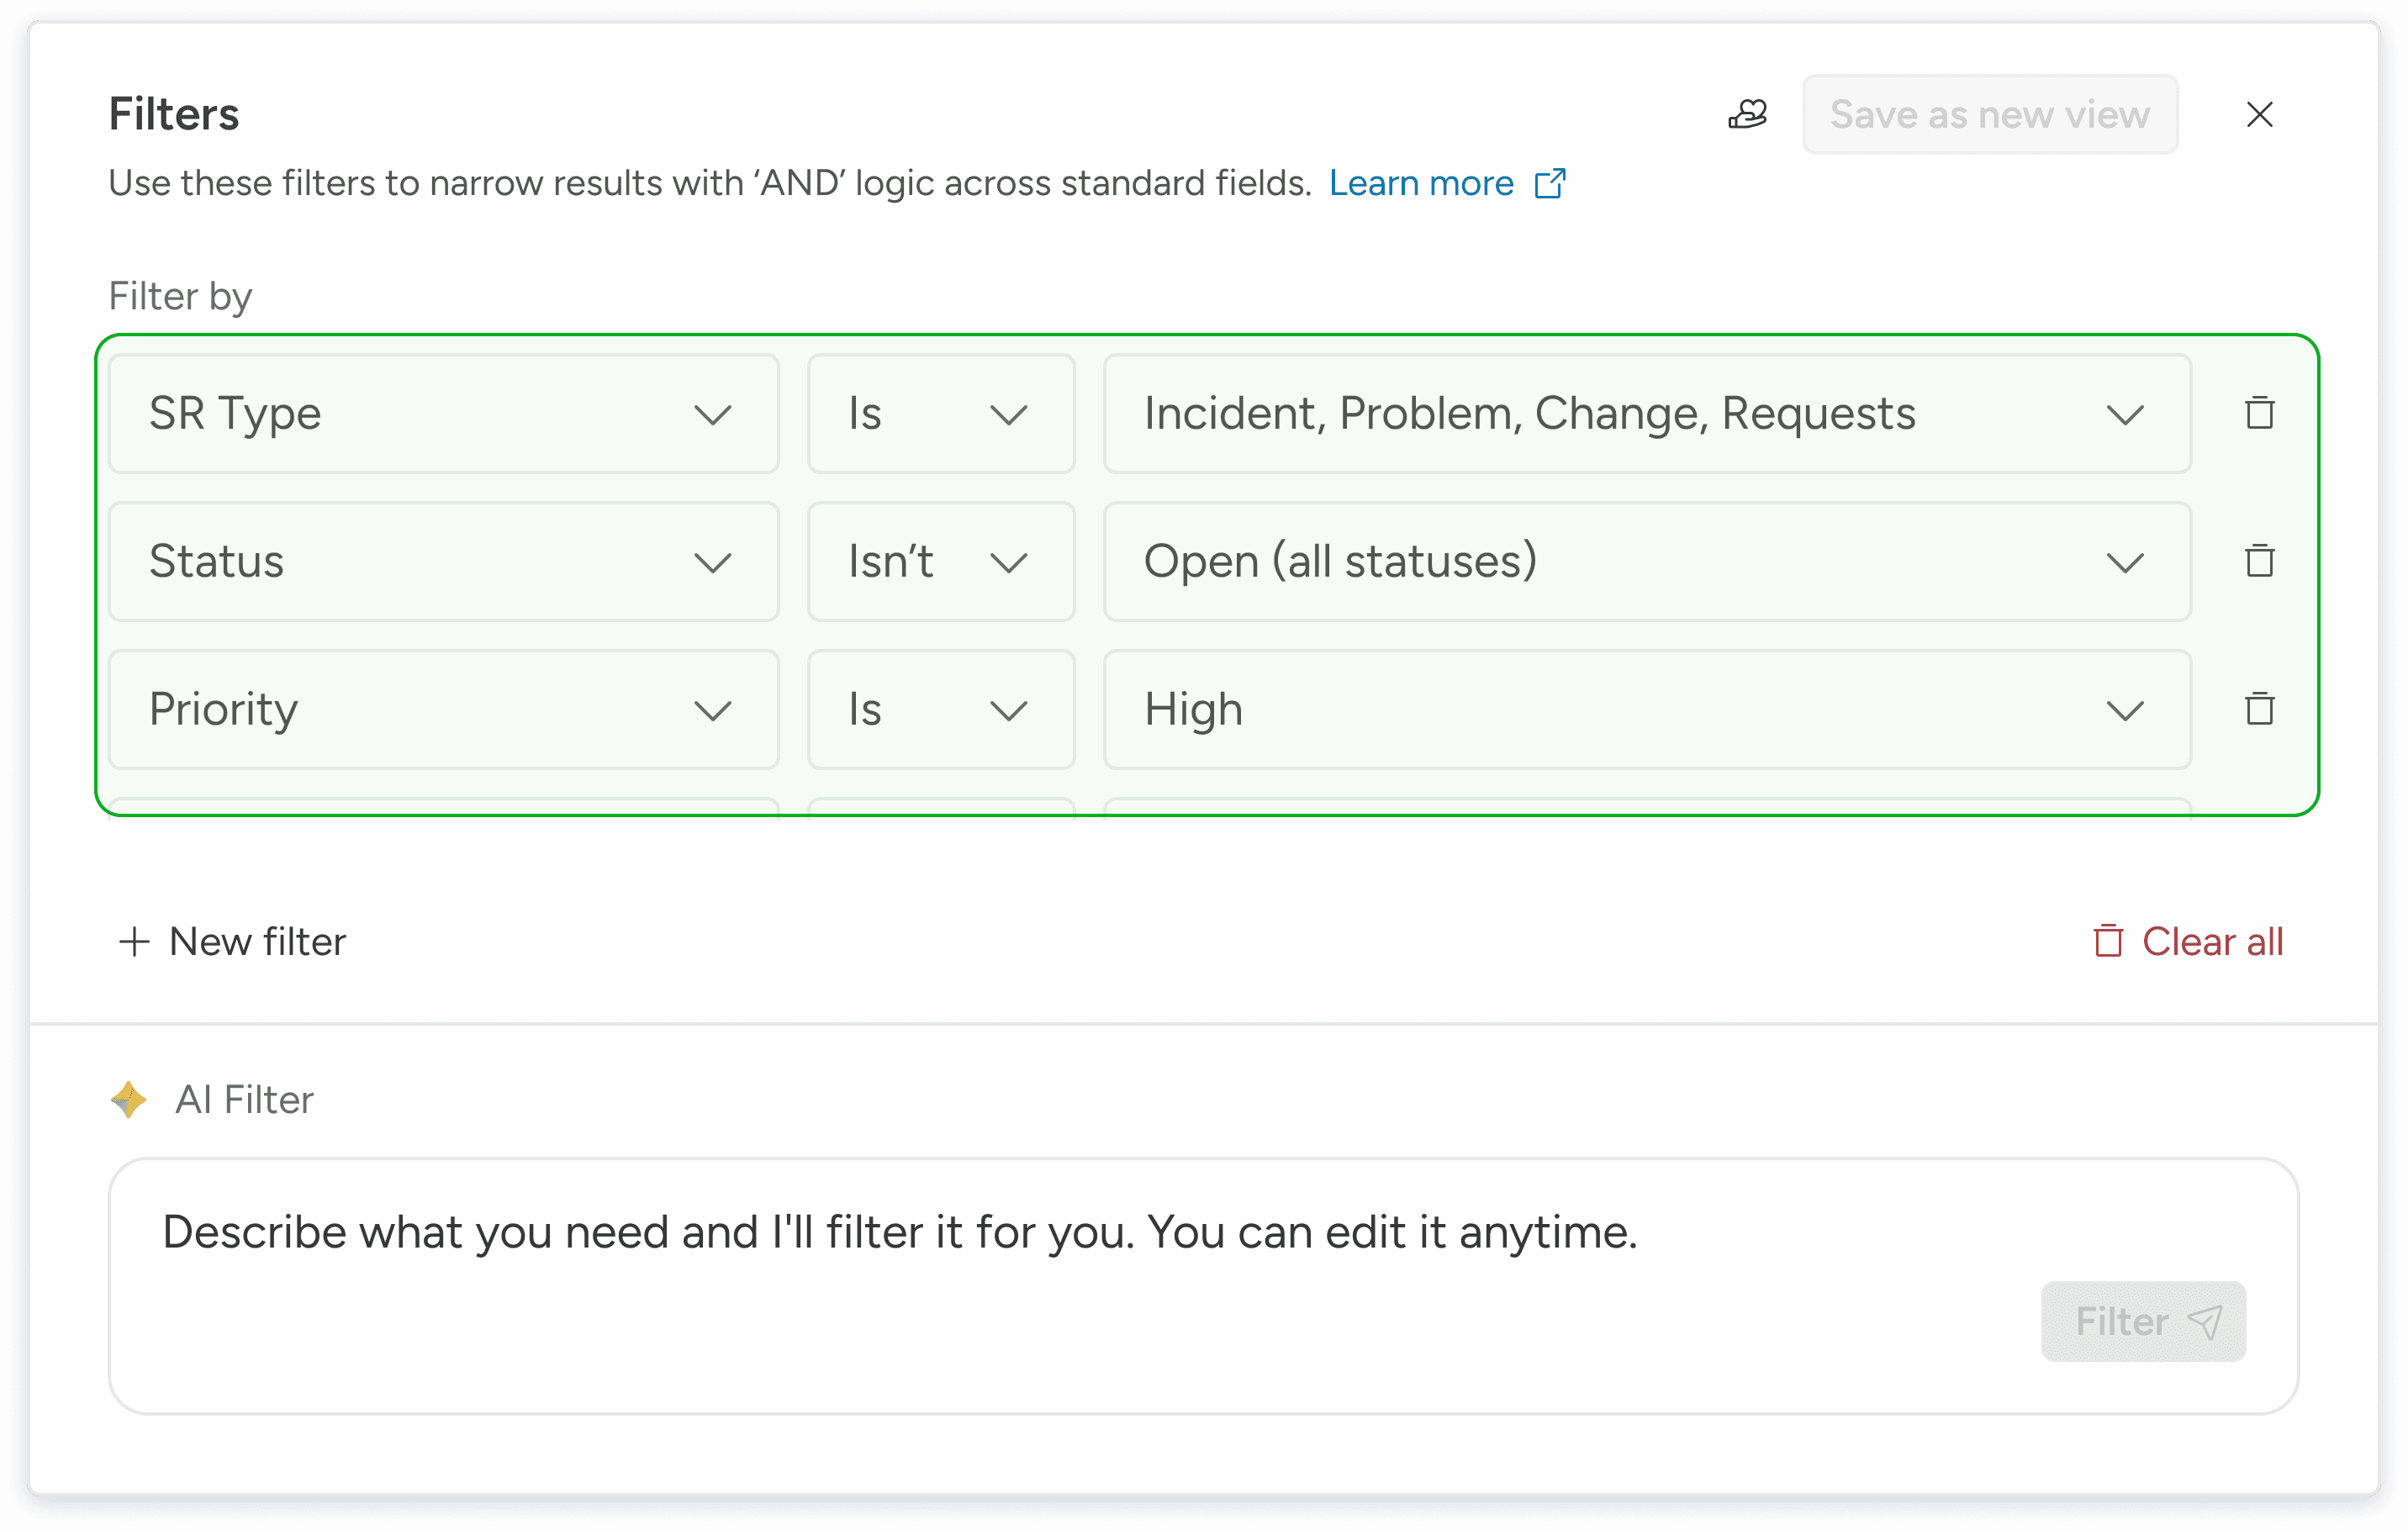Change the SR Type operator Is dropdown
2408x1530 pixels.
coord(940,413)
